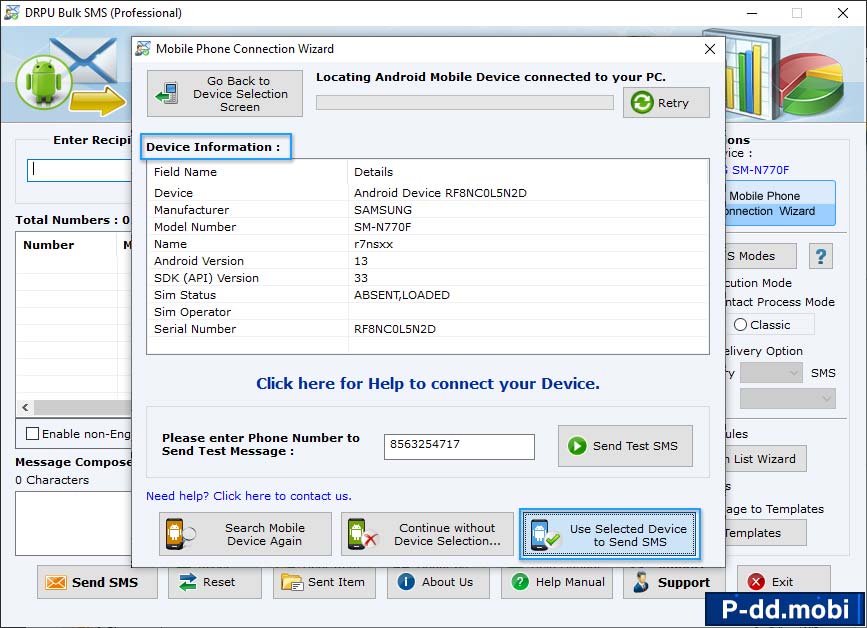867x628 pixels.
Task: Click Use Selected Device to Send SMS
Action: (x=610, y=535)
